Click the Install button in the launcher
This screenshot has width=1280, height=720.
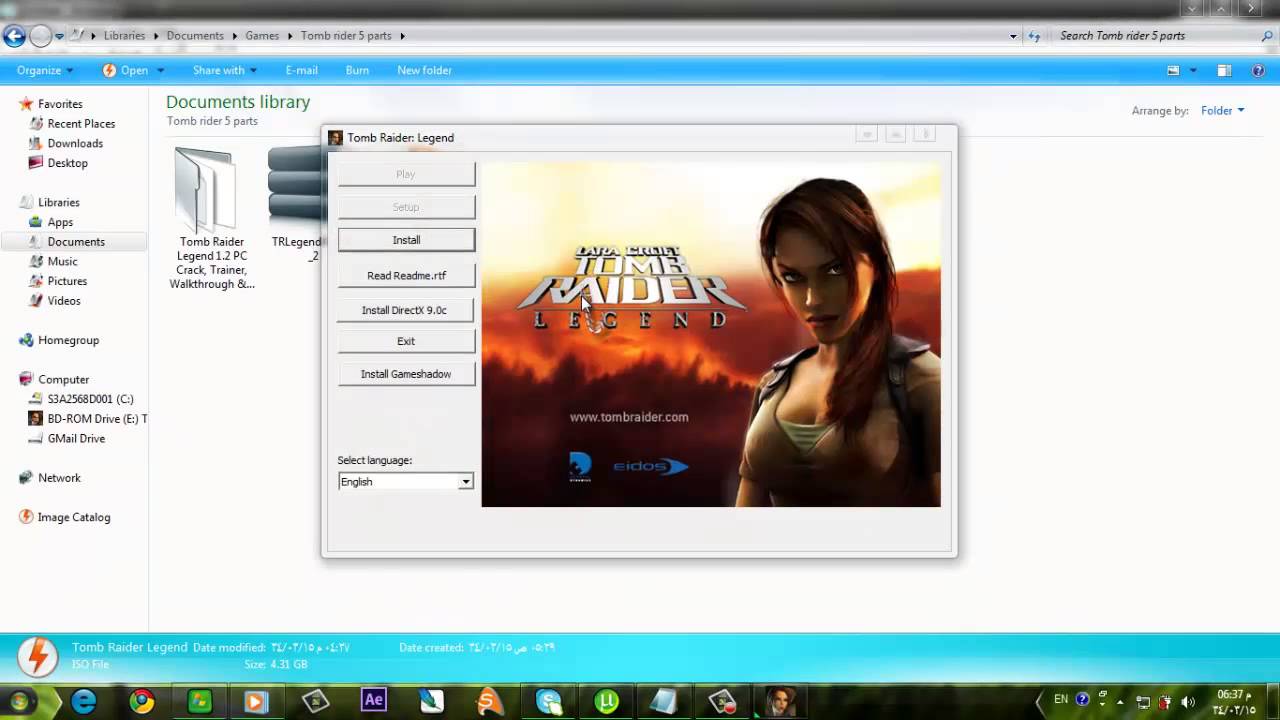(406, 240)
